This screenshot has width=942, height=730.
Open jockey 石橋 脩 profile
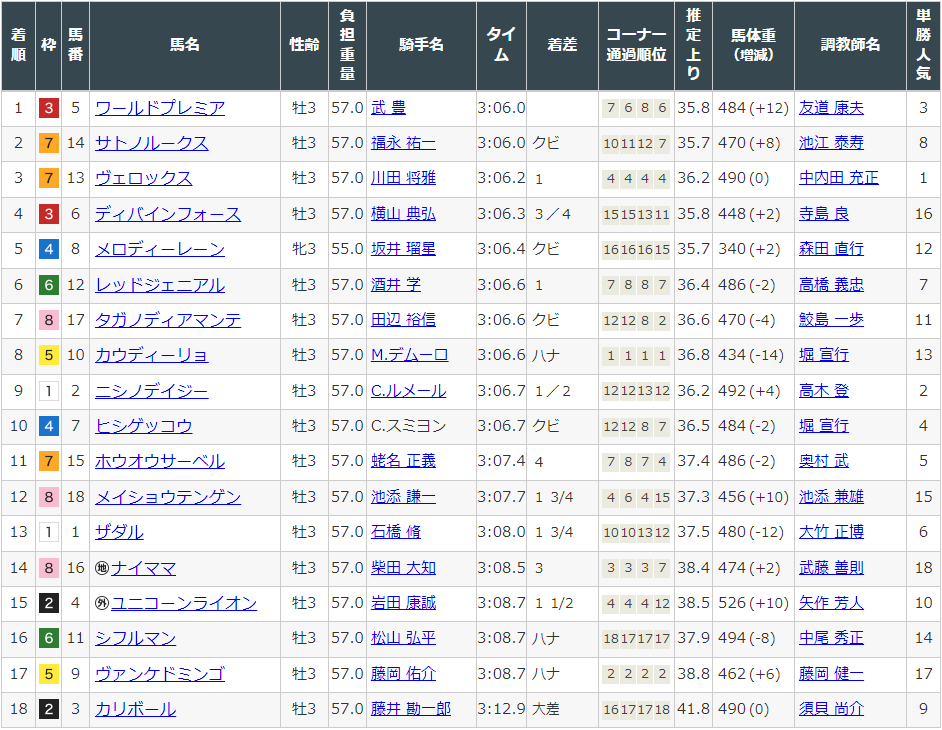pyautogui.click(x=396, y=532)
